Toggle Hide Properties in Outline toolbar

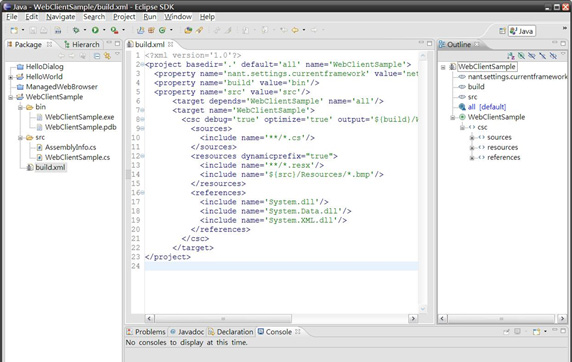click(532, 56)
